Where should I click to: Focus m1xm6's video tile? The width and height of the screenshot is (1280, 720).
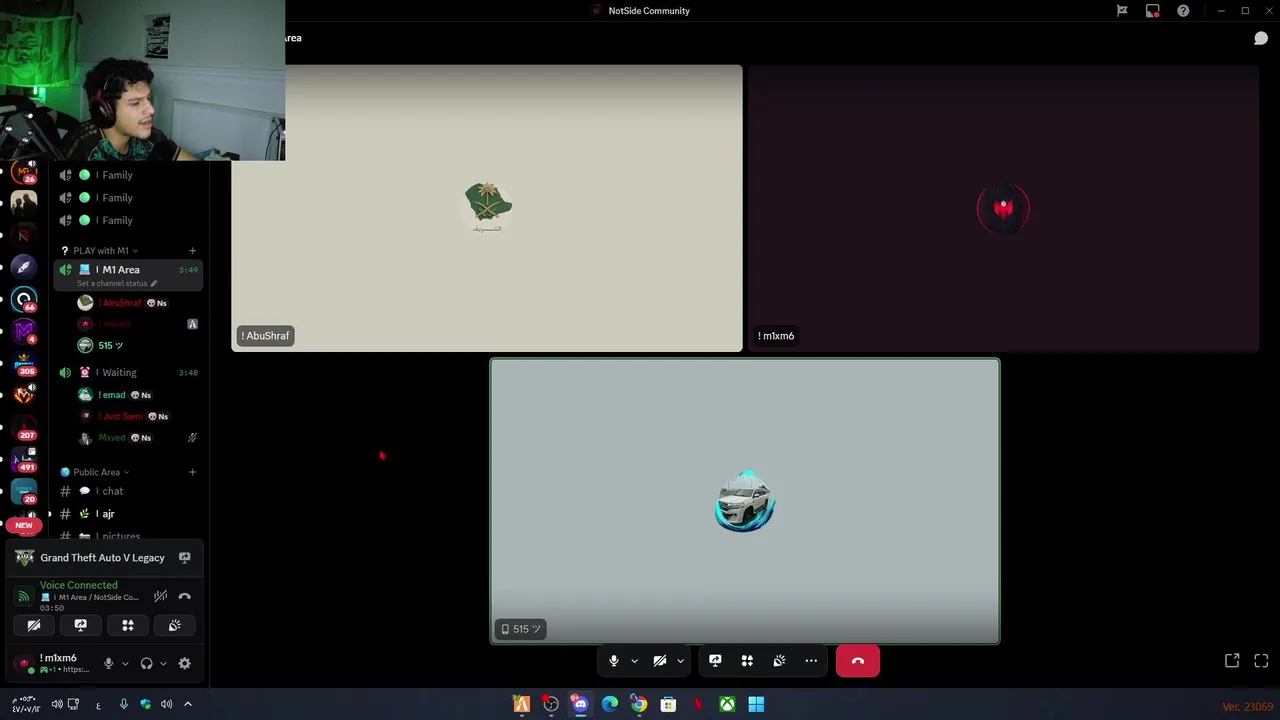point(1003,208)
